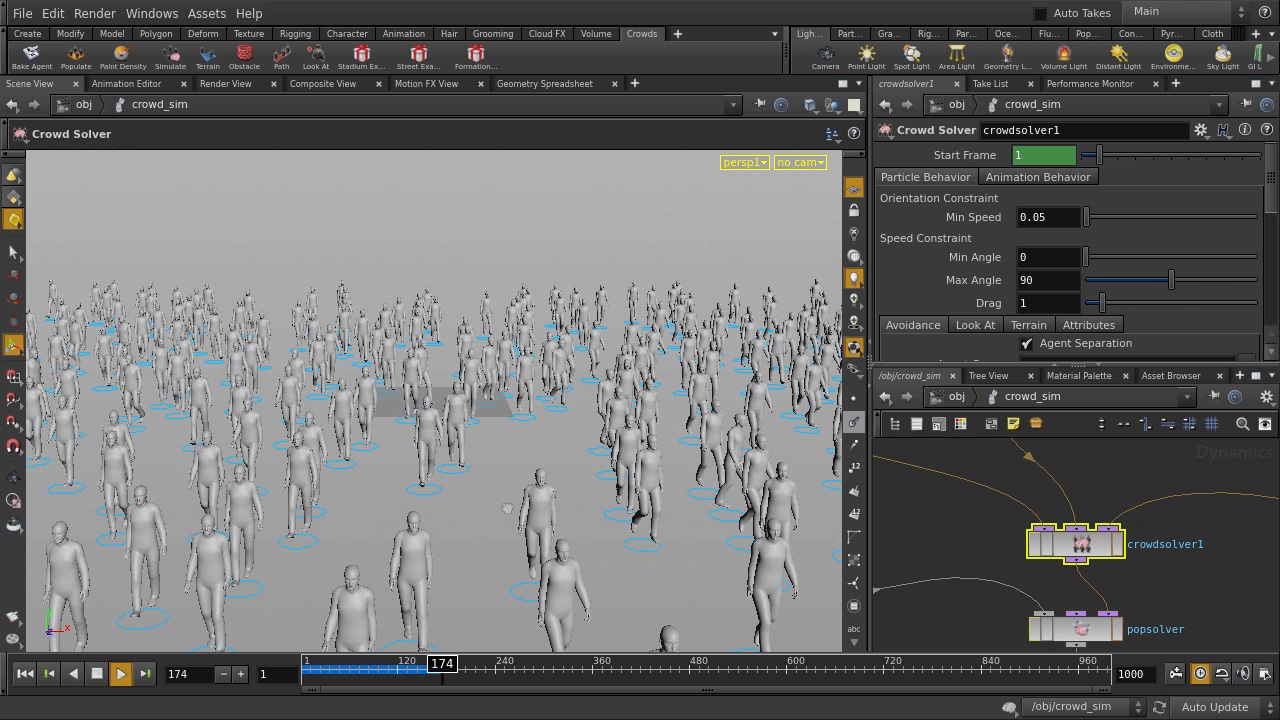Click the Camera shelf tool
The width and height of the screenshot is (1280, 720).
825,57
